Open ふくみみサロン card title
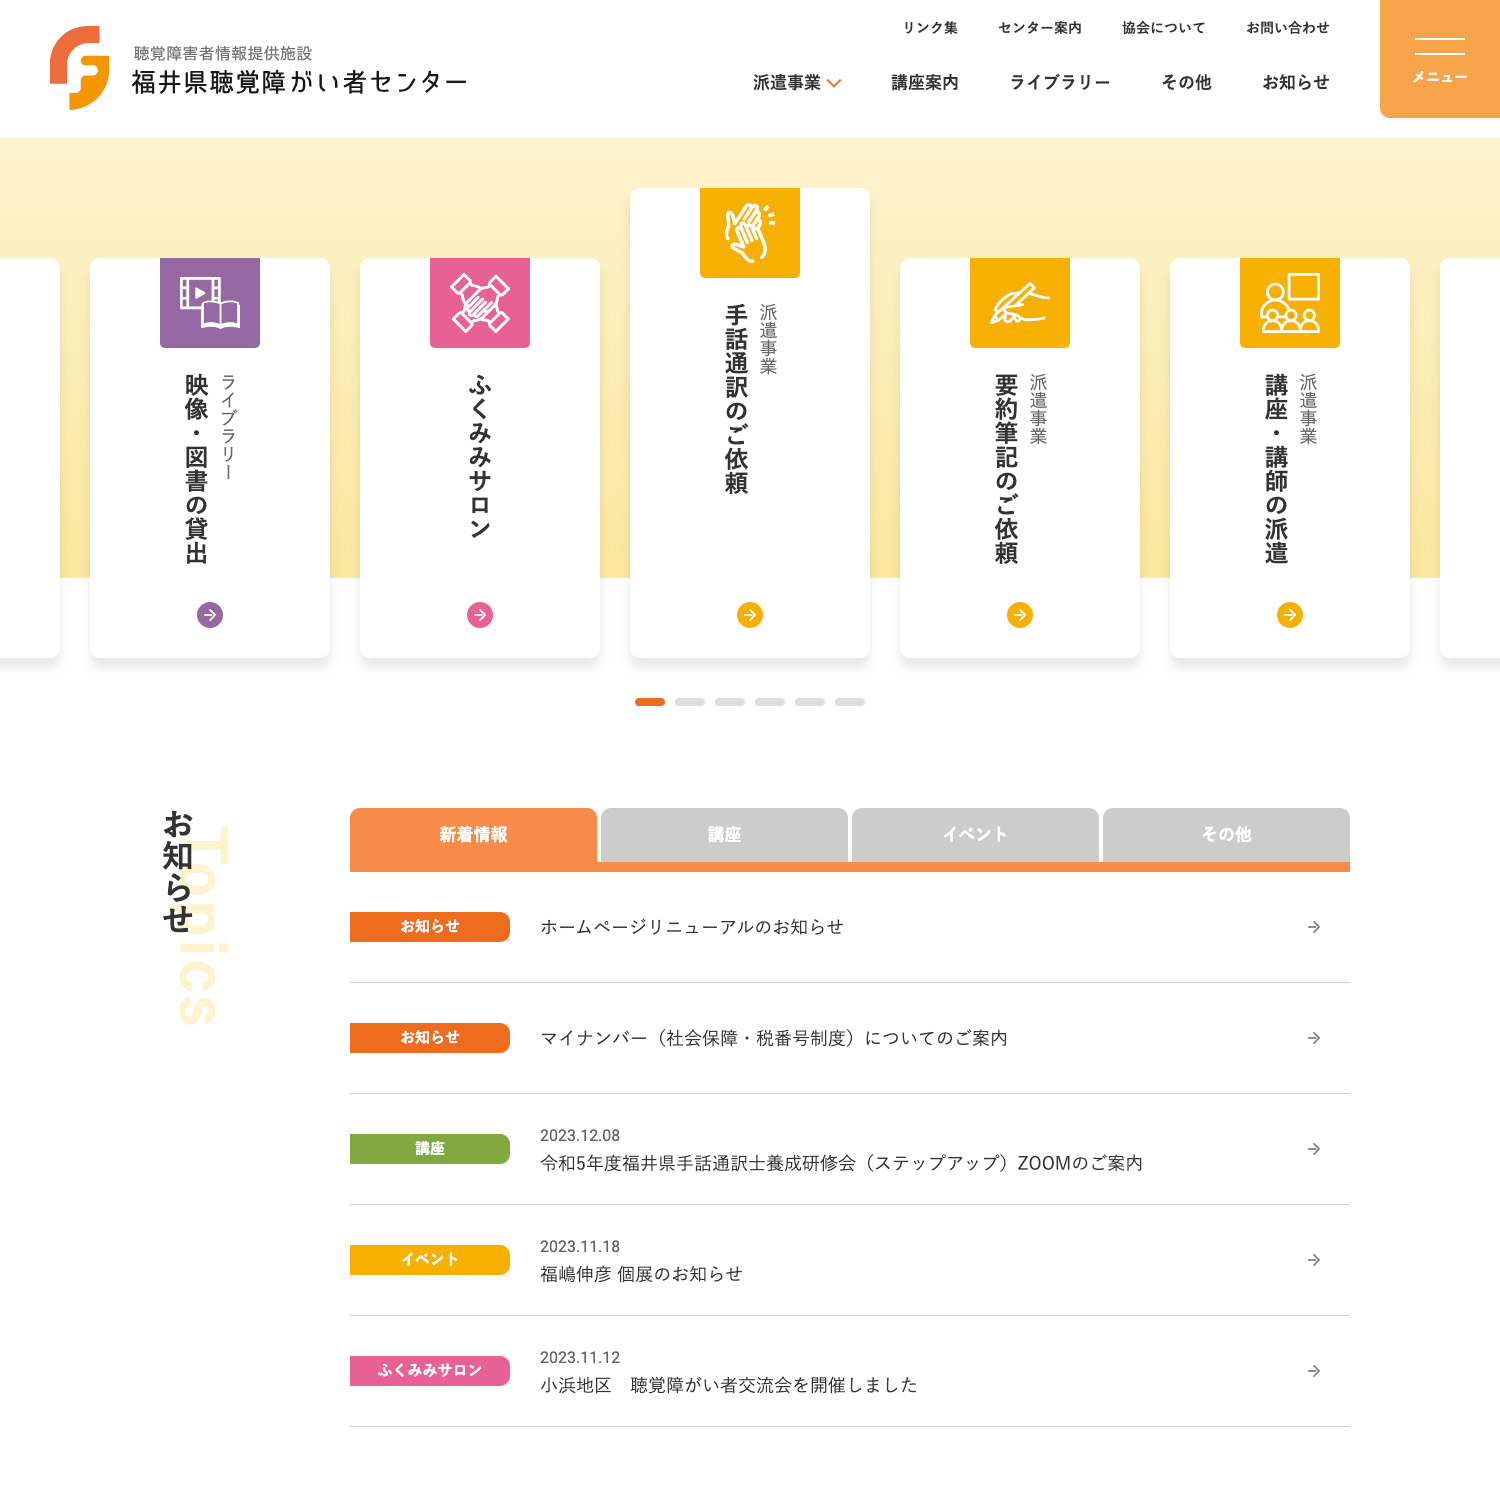The height and width of the screenshot is (1500, 1500). (480, 457)
